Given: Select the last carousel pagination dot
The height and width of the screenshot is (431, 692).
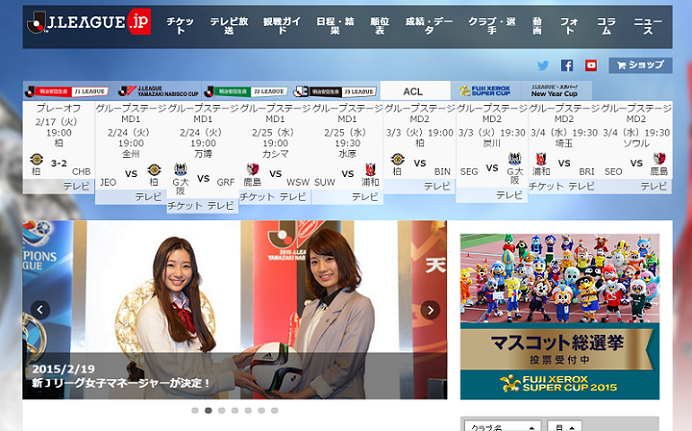Looking at the screenshot, I should point(275,410).
